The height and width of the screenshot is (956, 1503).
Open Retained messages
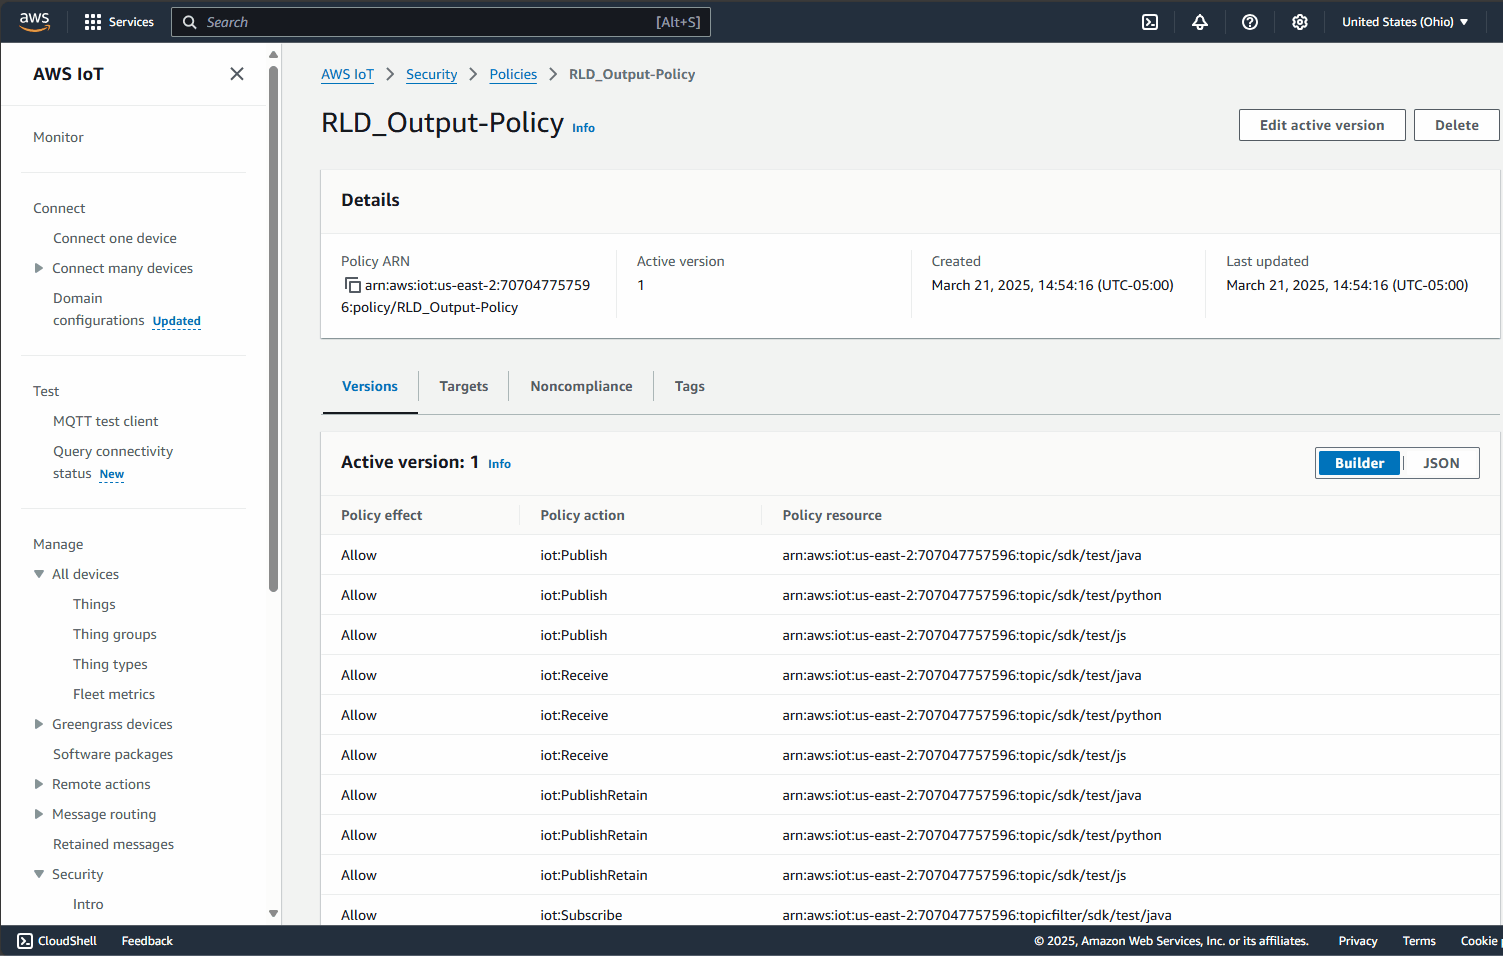click(x=113, y=844)
